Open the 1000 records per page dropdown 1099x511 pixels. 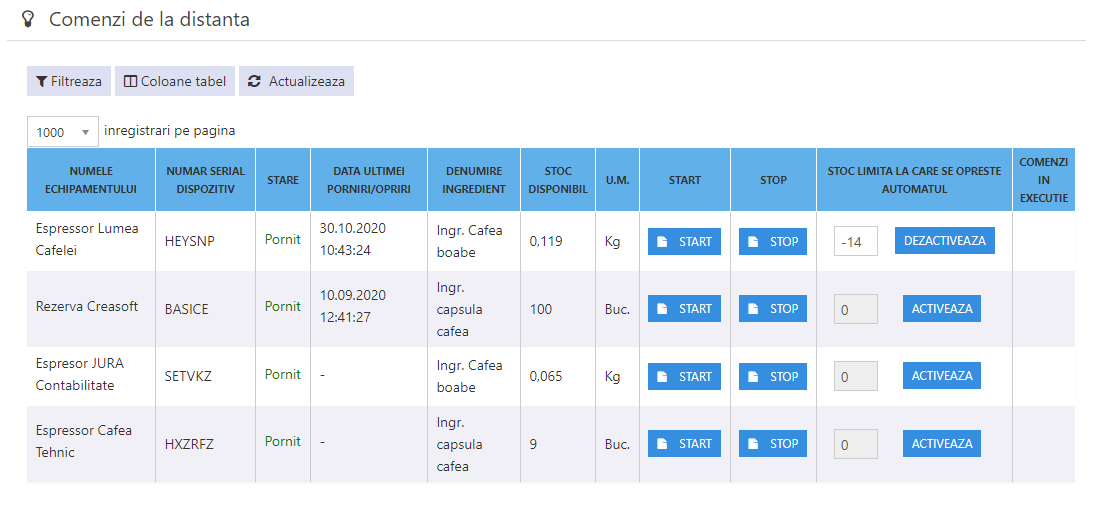62,132
